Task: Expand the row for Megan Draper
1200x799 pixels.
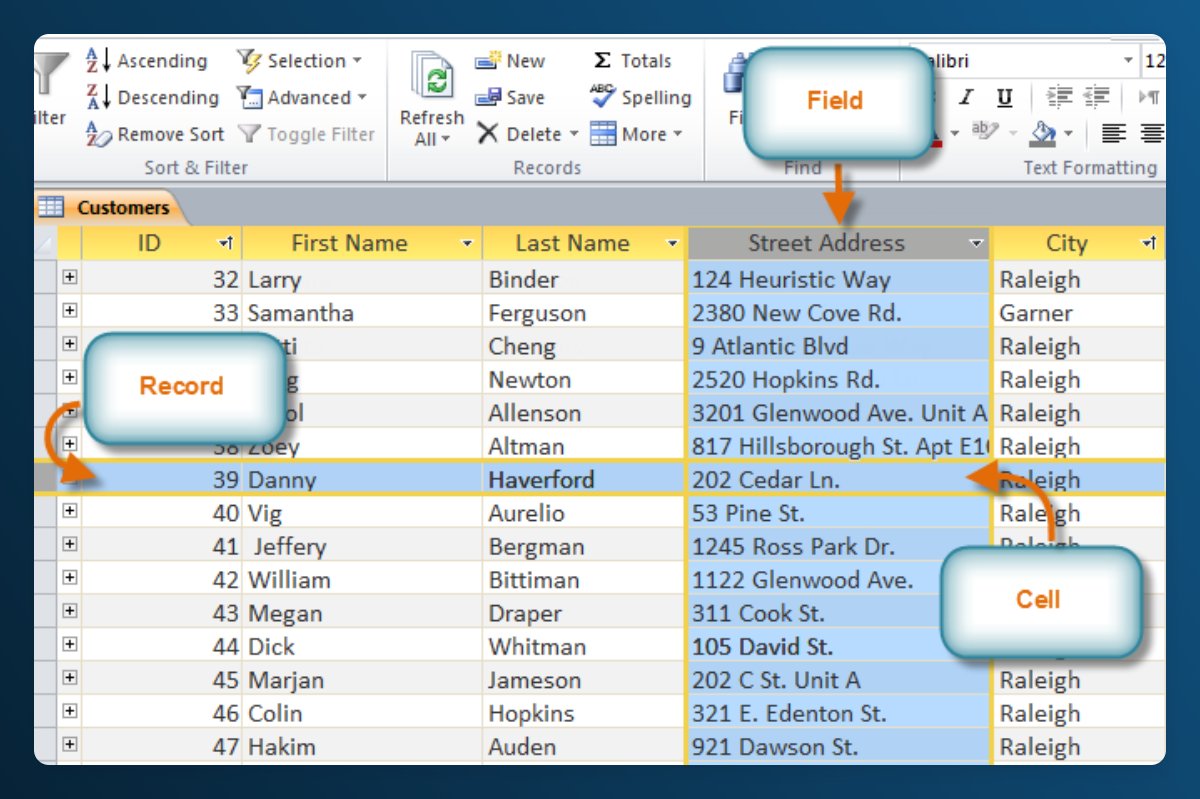Action: 69,611
